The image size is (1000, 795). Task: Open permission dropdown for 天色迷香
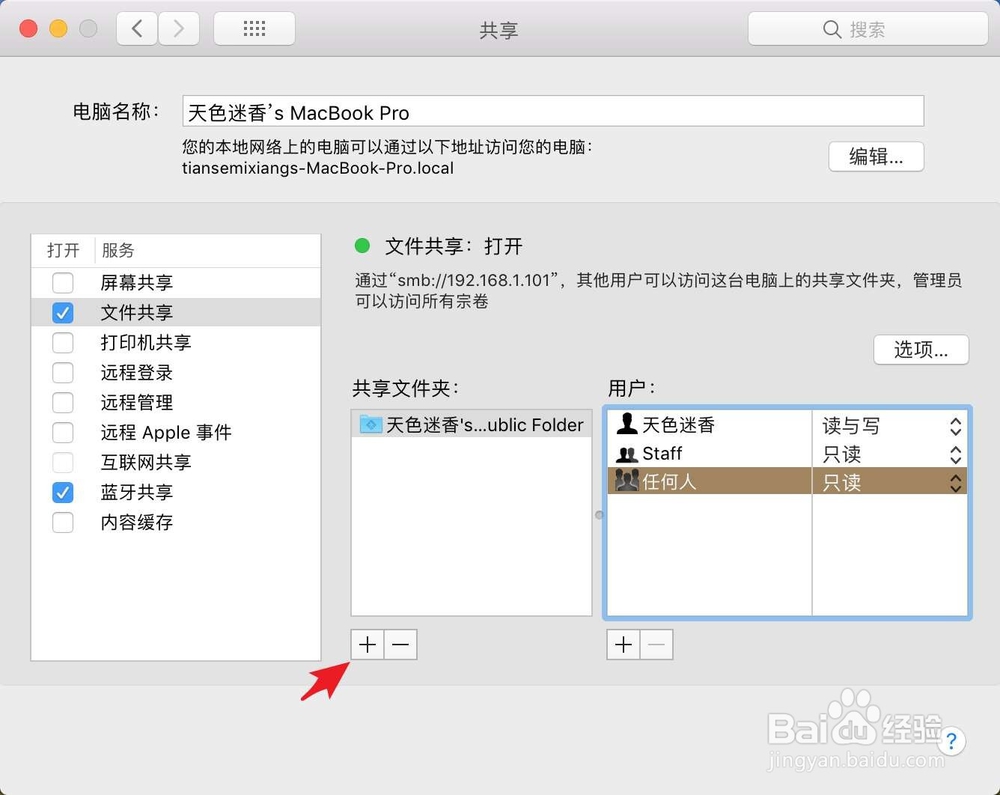coord(956,424)
